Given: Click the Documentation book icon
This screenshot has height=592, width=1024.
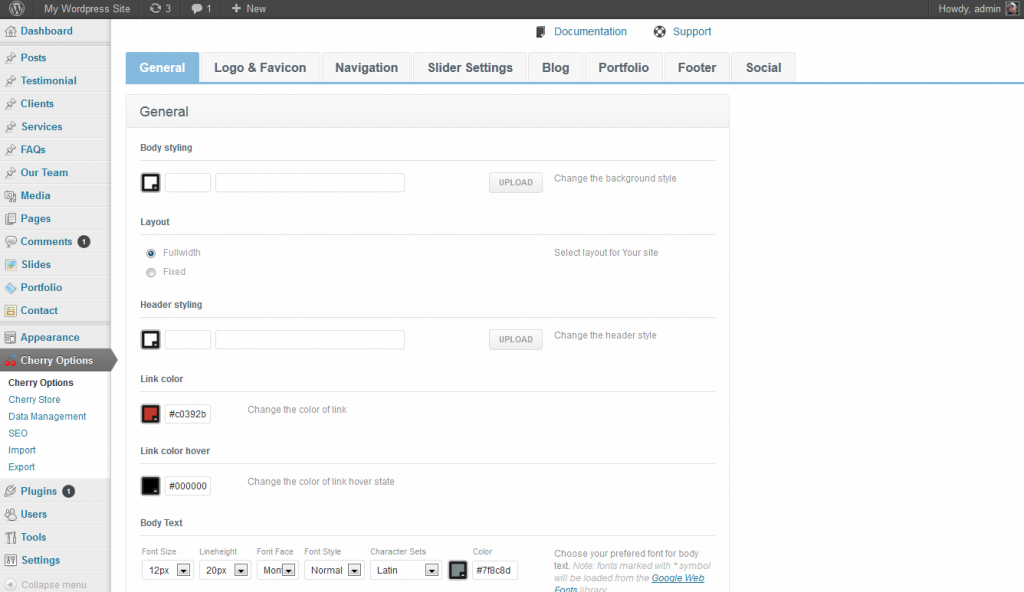Looking at the screenshot, I should click(541, 32).
